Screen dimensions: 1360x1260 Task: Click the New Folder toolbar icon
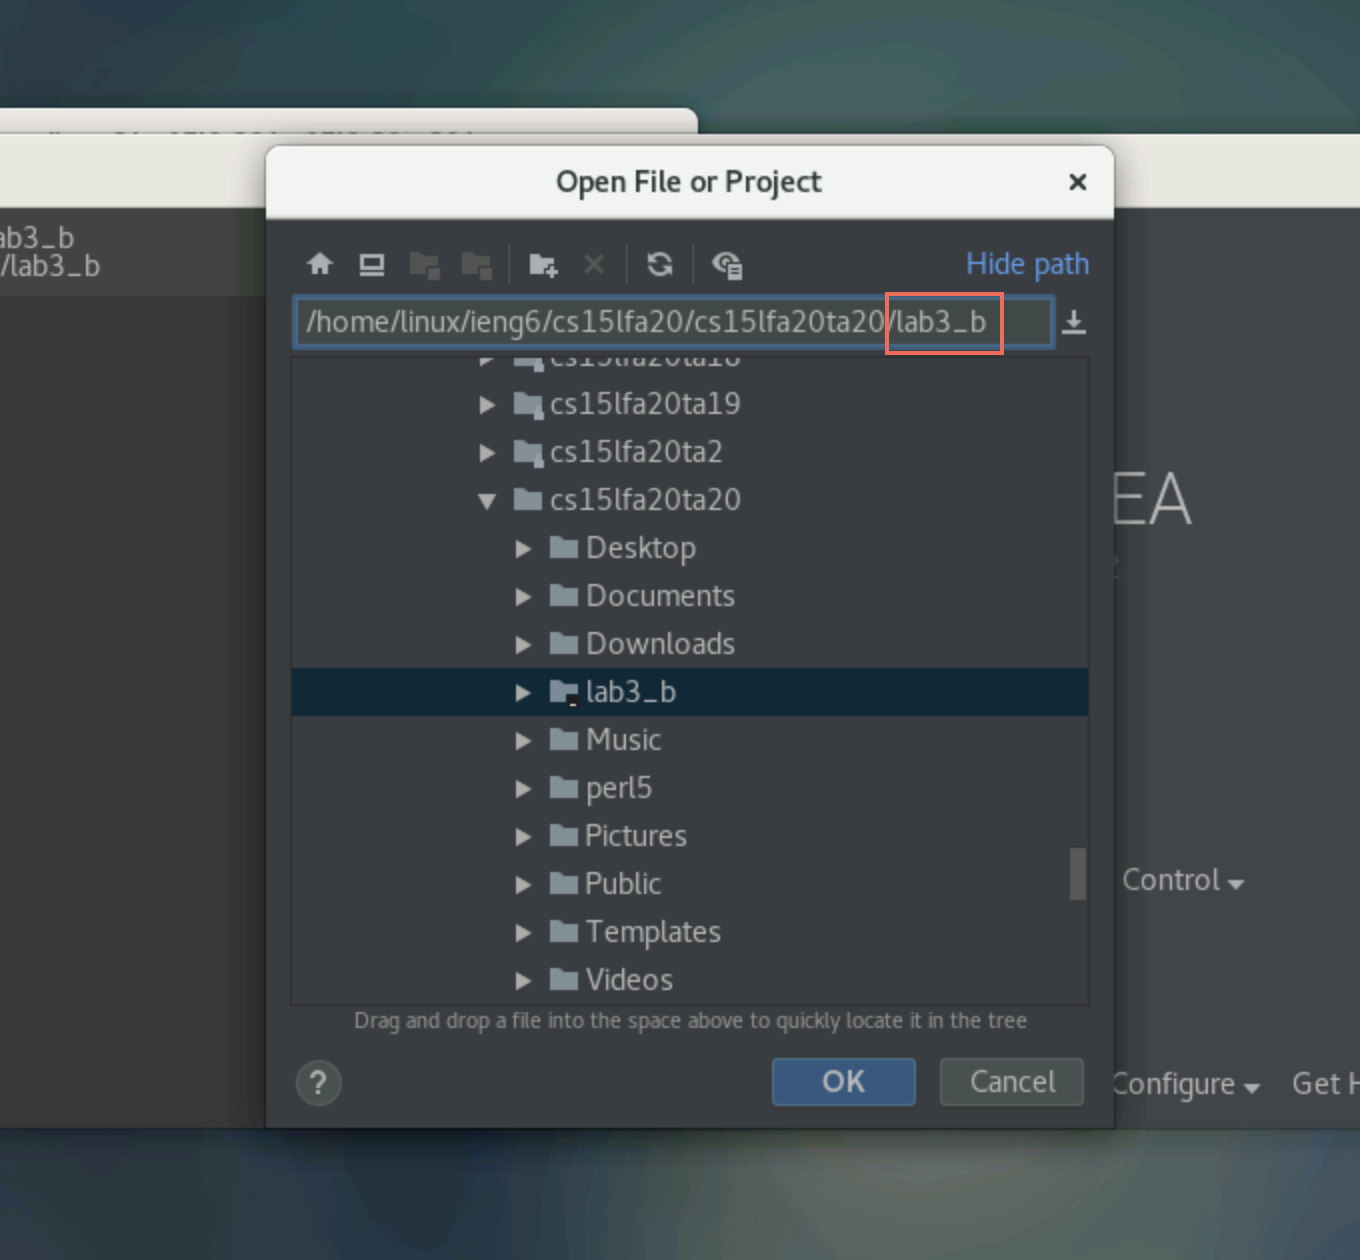[543, 264]
